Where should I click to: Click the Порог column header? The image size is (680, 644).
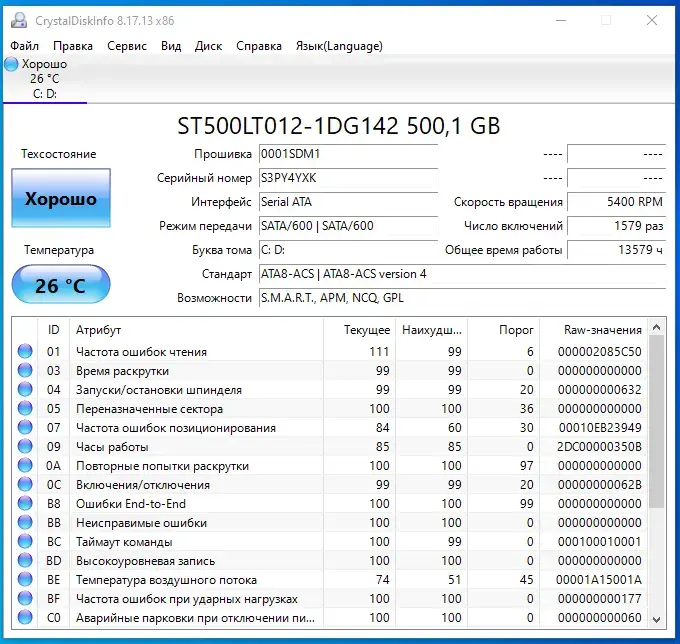[x=503, y=330]
